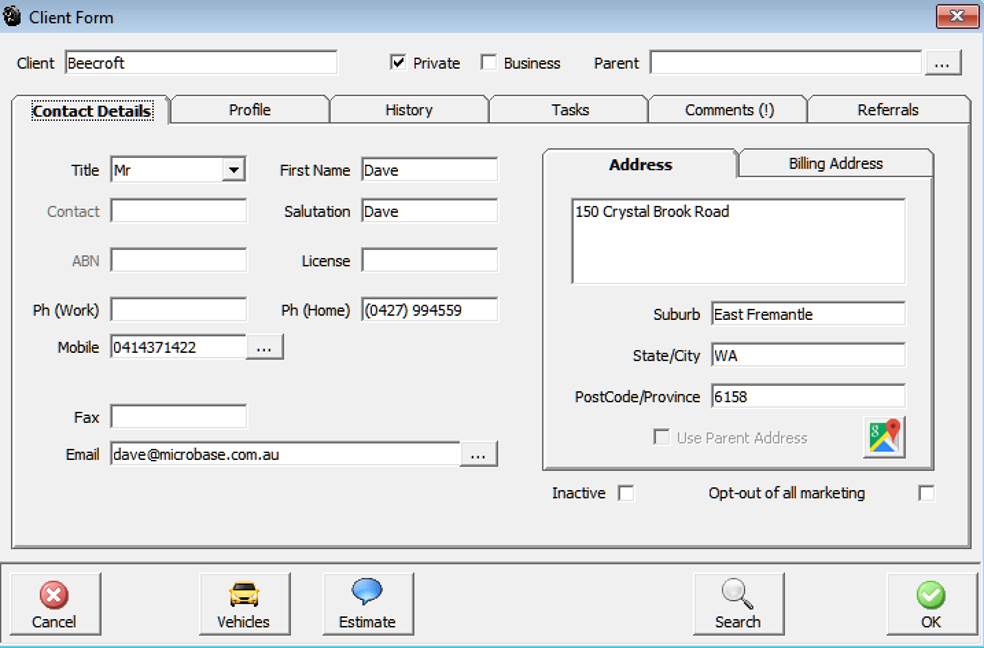
Task: Enable the Business checkbox
Action: point(489,63)
